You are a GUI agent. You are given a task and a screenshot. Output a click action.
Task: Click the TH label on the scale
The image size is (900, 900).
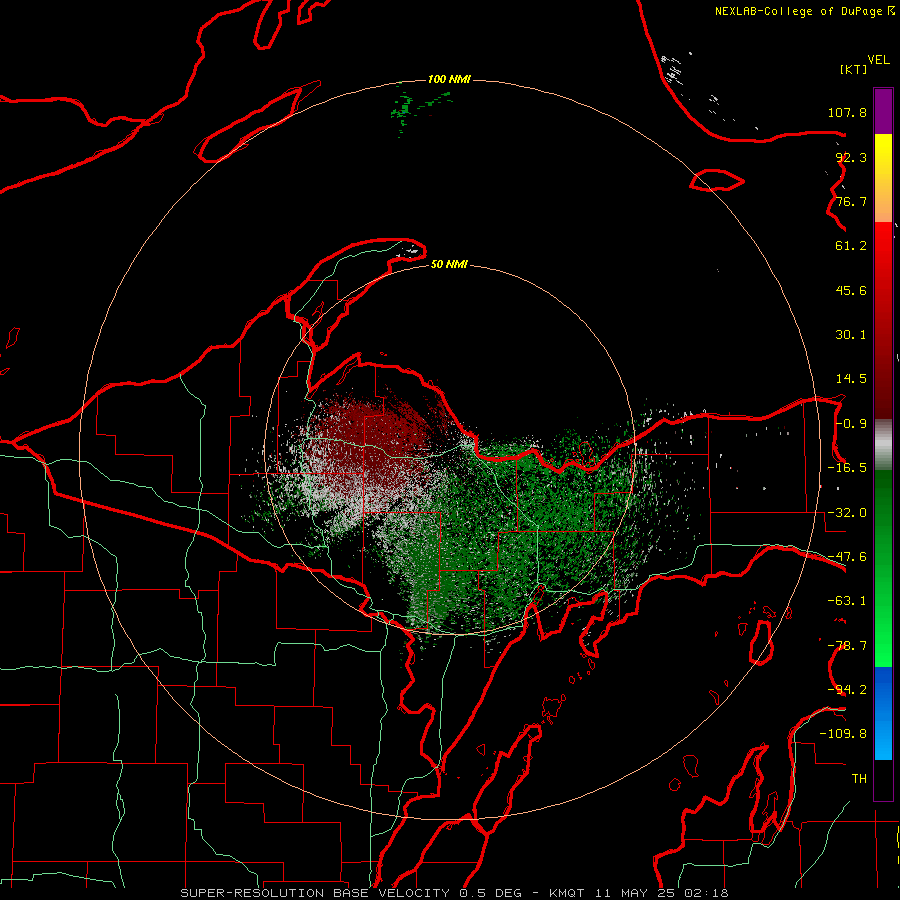coord(859,779)
